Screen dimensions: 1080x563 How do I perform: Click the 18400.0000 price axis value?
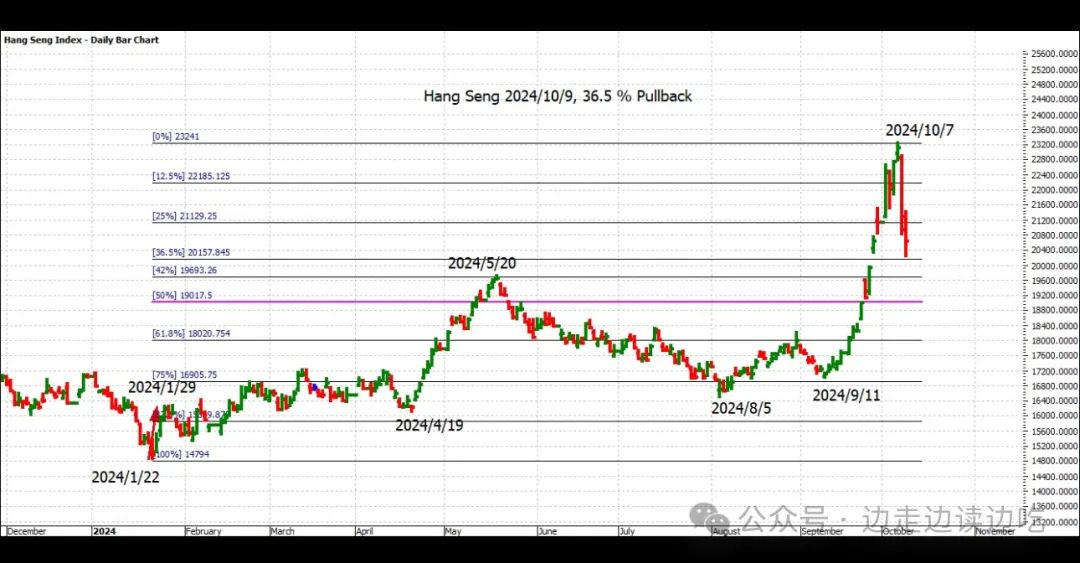[x=1055, y=326]
